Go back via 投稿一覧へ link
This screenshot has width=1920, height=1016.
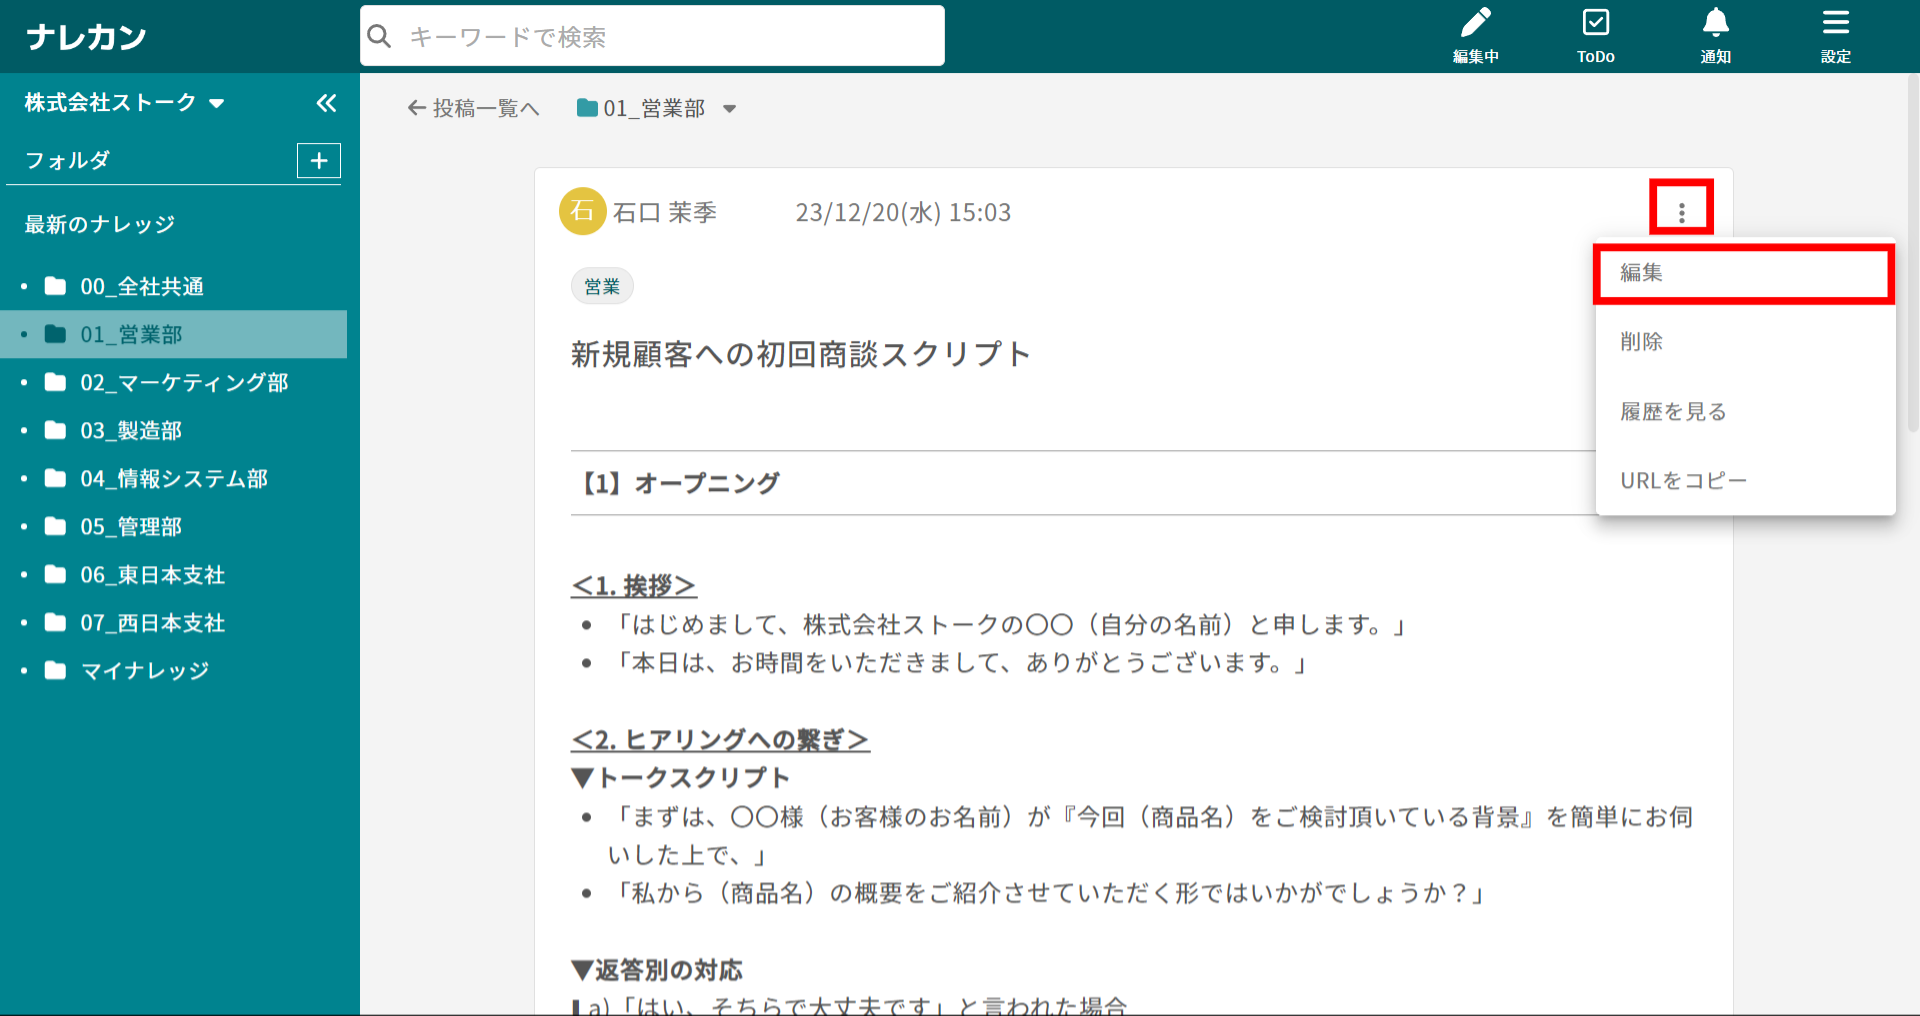coord(474,109)
